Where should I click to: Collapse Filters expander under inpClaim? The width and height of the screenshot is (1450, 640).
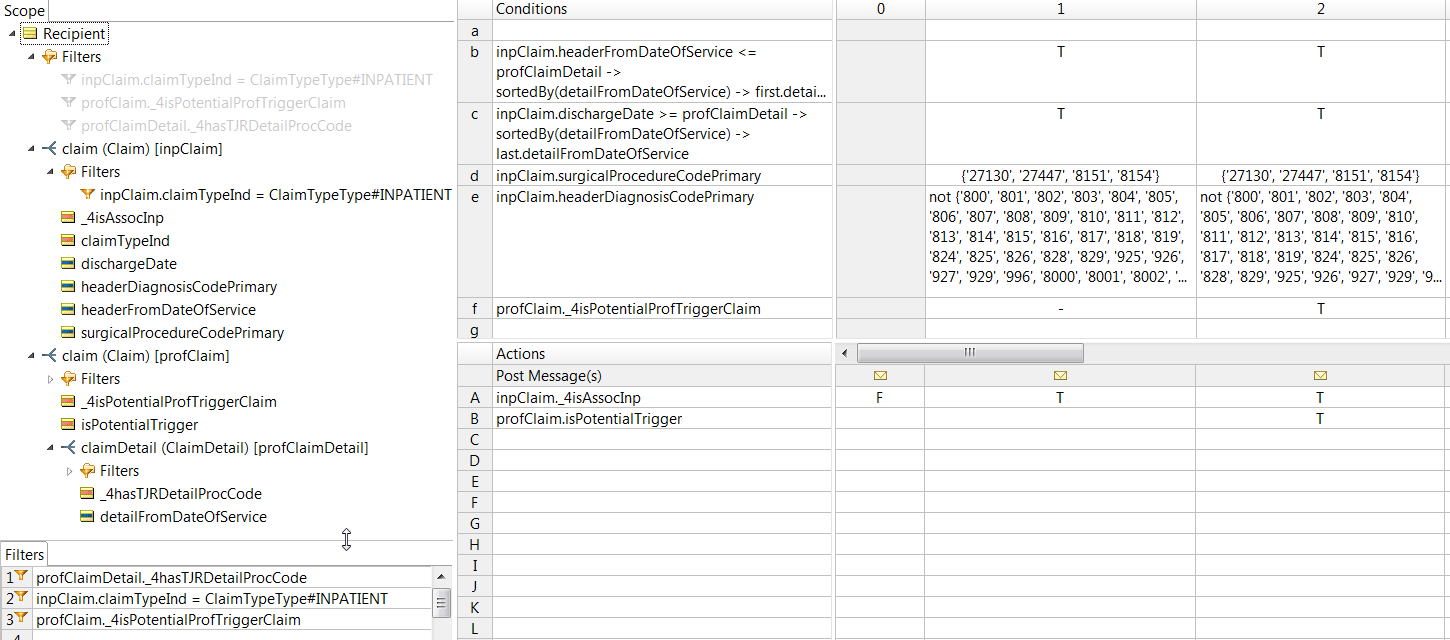[50, 172]
